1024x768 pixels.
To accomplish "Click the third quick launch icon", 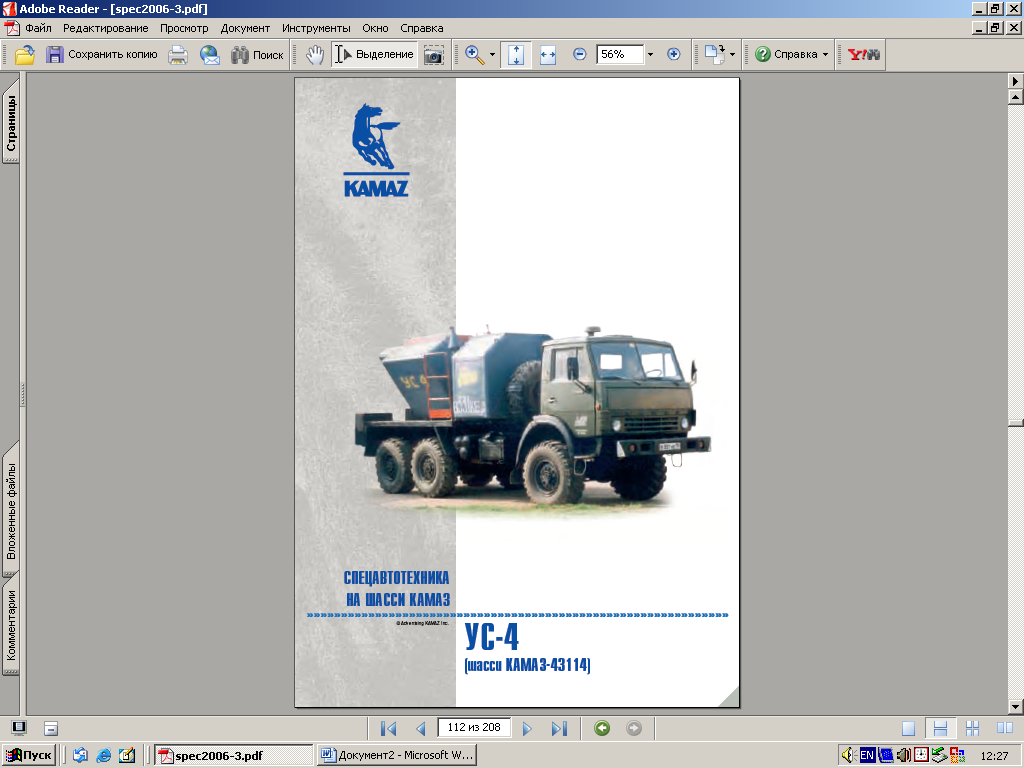I will click(x=127, y=756).
